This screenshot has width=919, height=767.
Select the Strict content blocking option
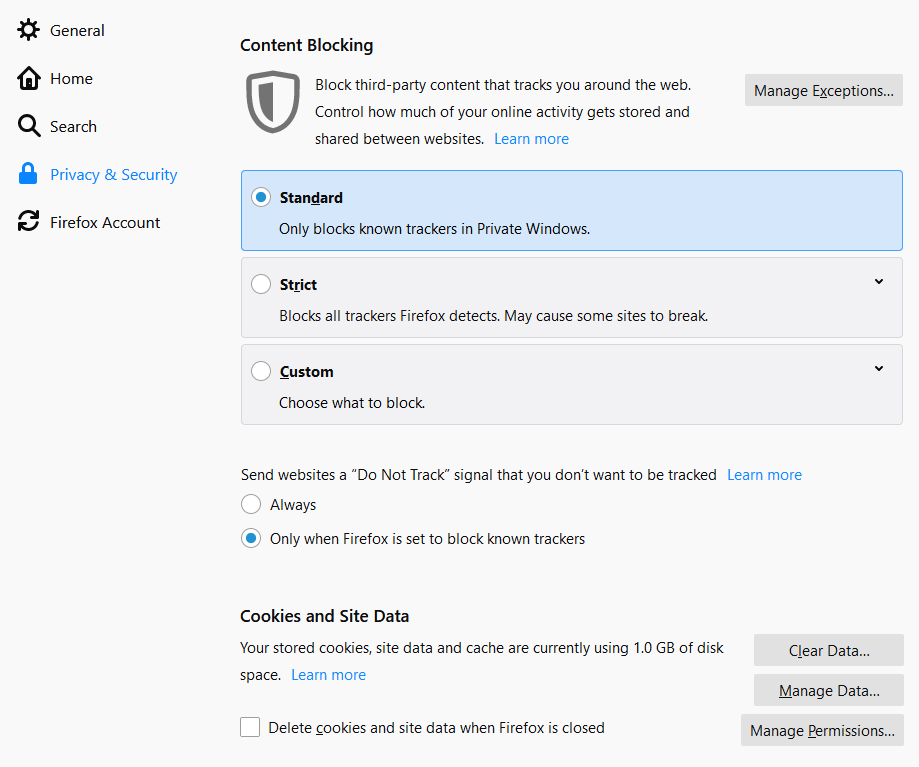pyautogui.click(x=260, y=283)
